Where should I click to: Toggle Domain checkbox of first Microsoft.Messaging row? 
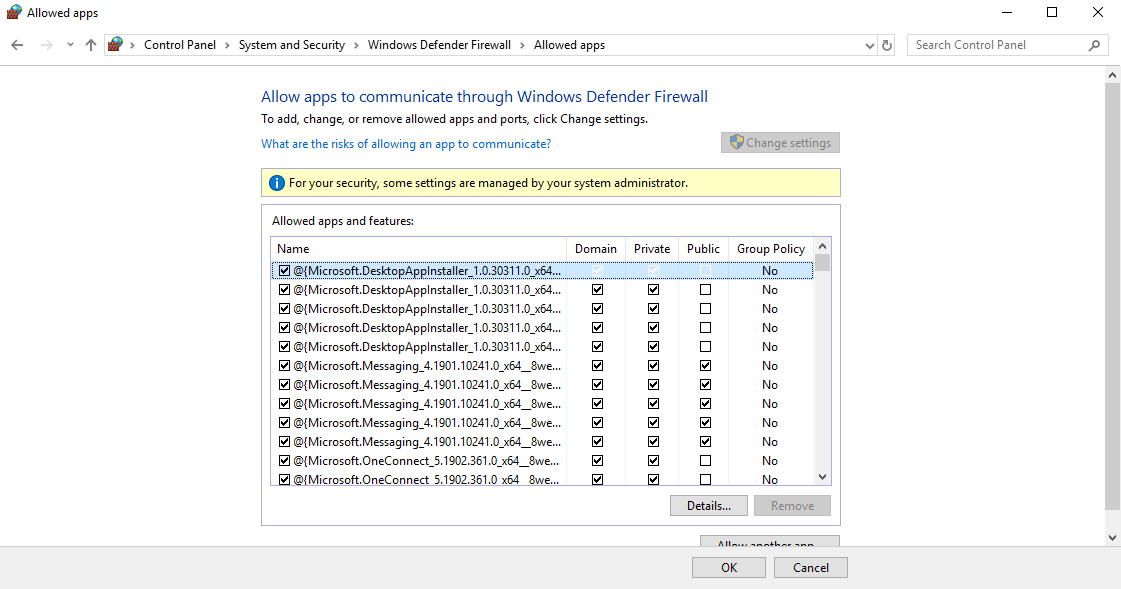click(598, 366)
